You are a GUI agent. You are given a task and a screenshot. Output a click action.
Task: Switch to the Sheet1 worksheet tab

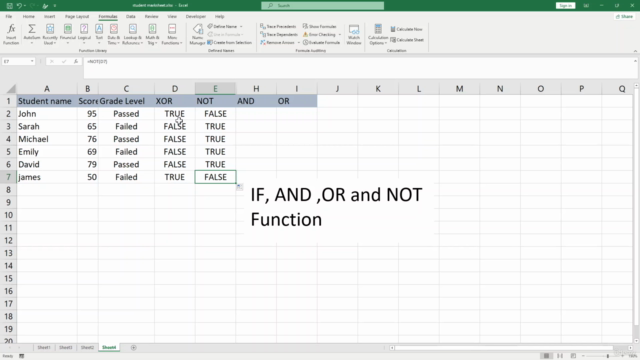point(44,347)
